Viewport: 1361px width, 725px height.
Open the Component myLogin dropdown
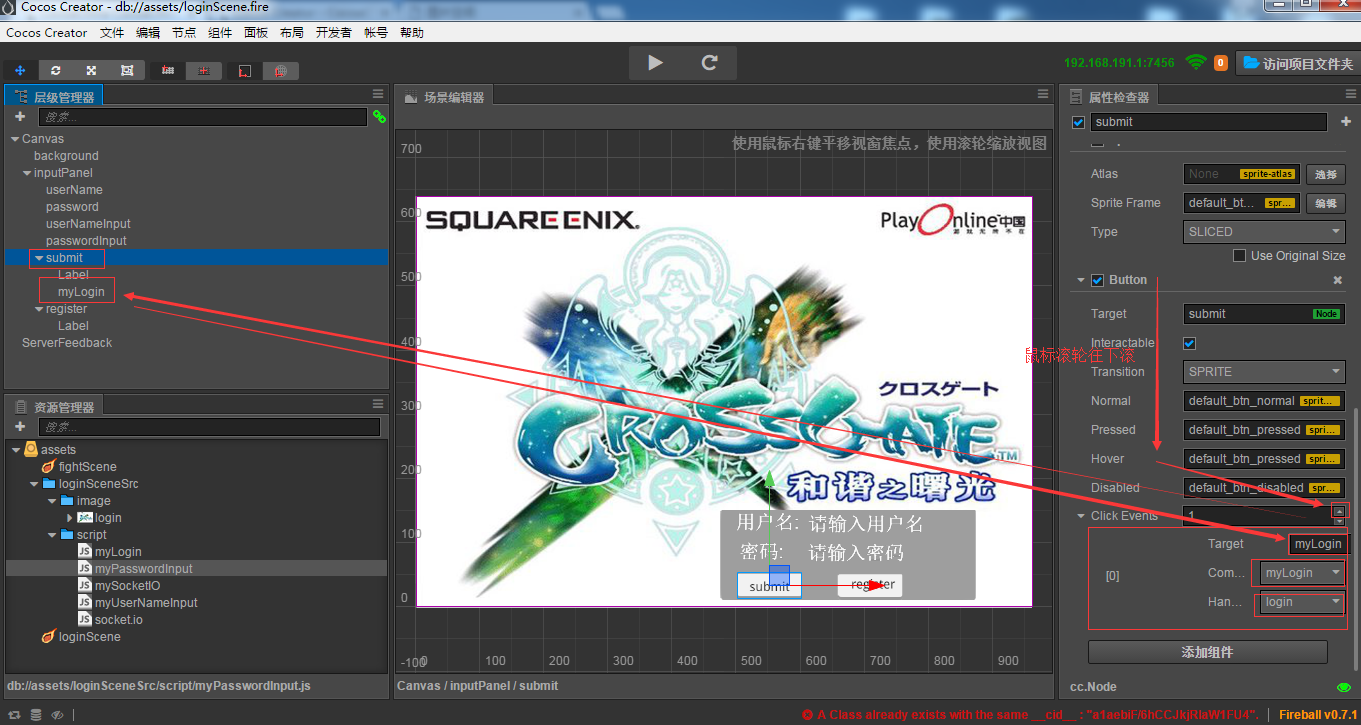(1301, 573)
